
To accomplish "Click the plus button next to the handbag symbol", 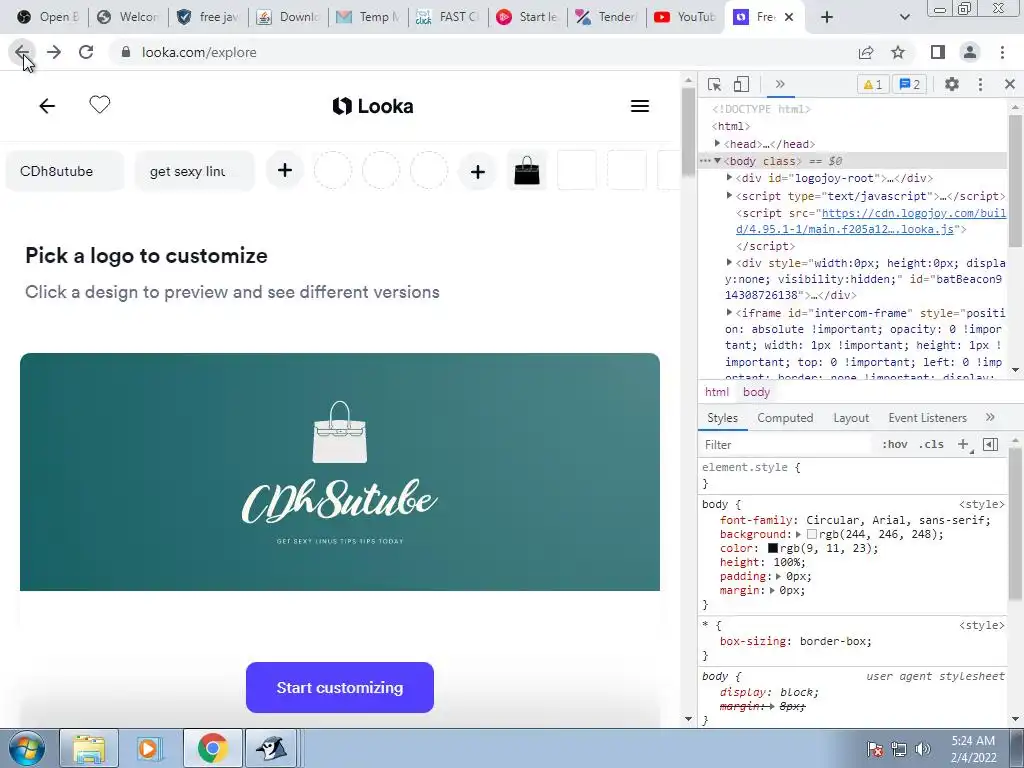I will (477, 171).
